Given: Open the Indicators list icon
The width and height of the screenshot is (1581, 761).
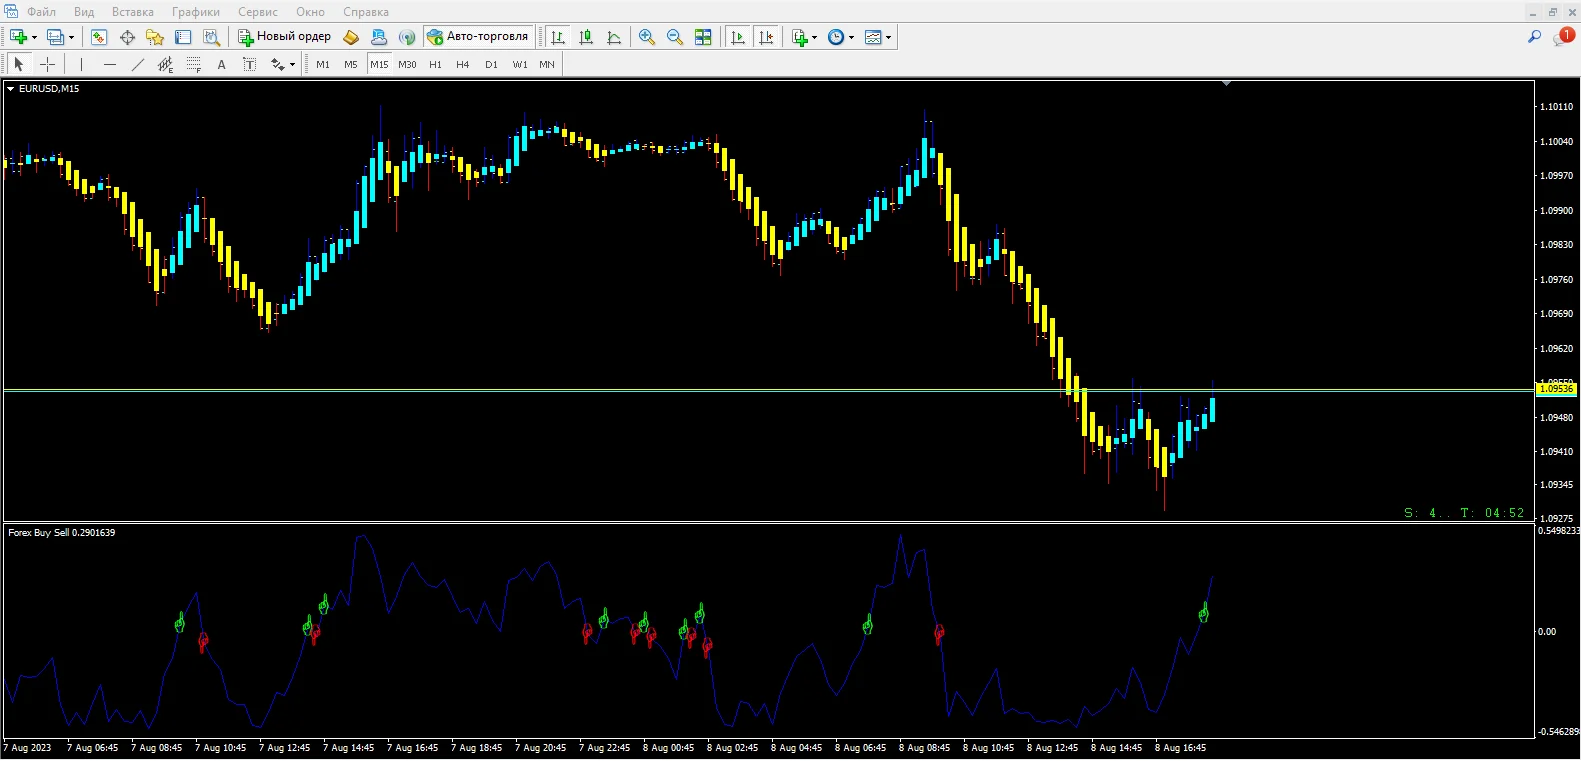Looking at the screenshot, I should 799,37.
